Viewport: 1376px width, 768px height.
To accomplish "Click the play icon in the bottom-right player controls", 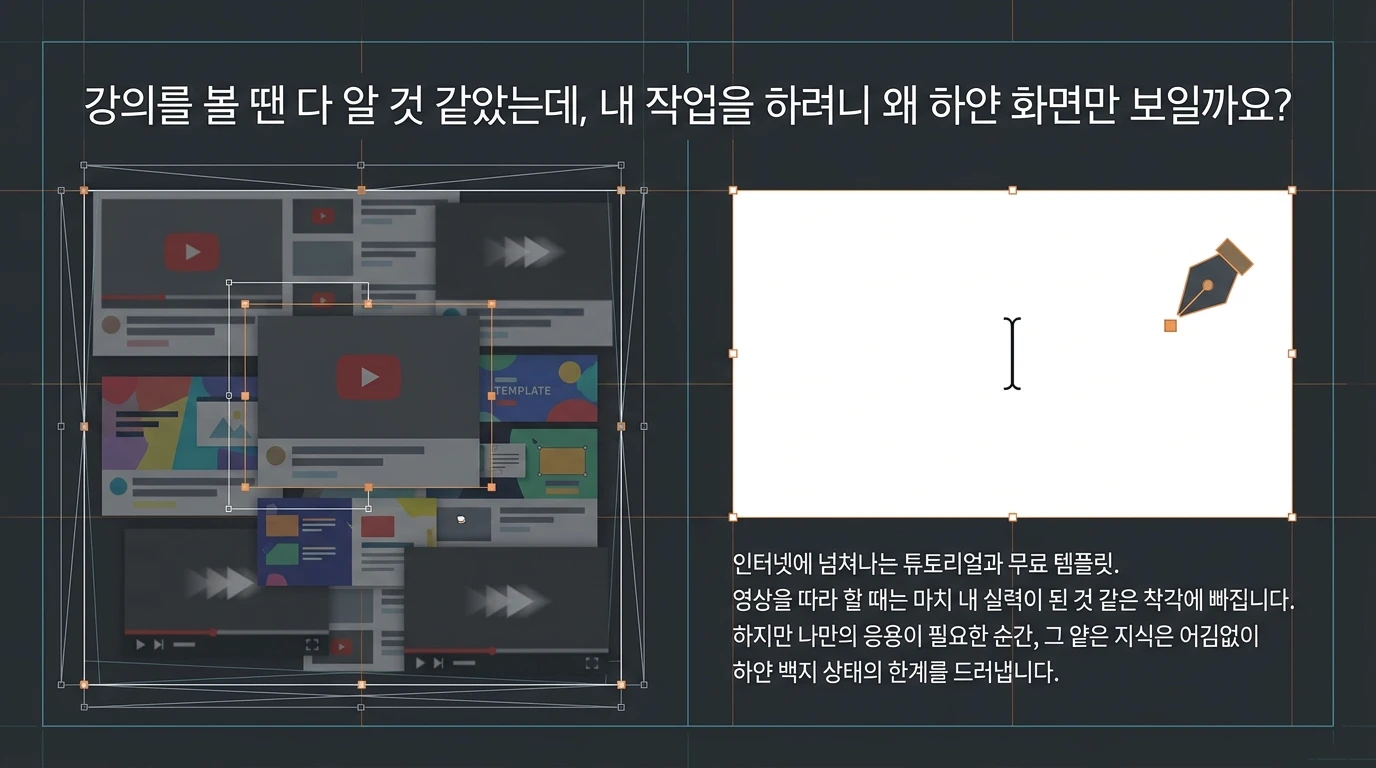I will coord(419,663).
